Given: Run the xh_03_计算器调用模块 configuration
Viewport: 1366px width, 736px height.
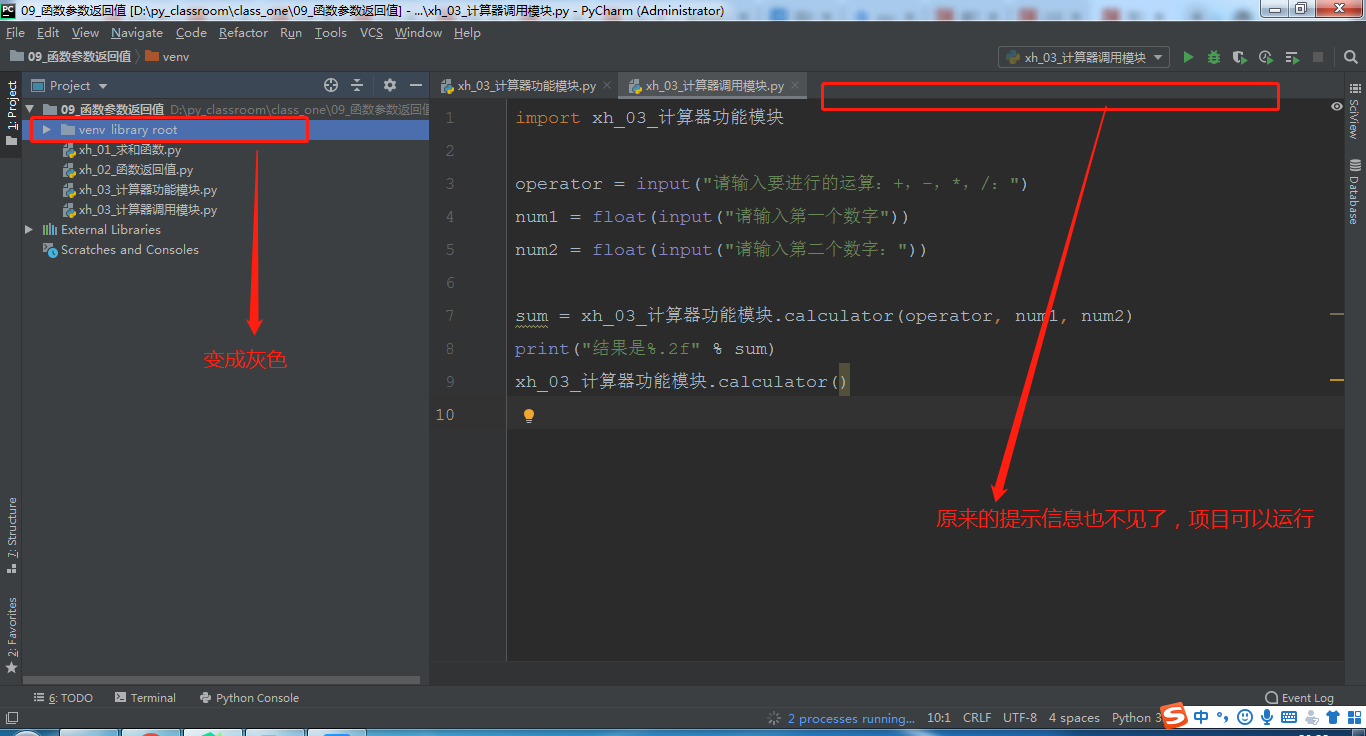Looking at the screenshot, I should tap(1188, 57).
